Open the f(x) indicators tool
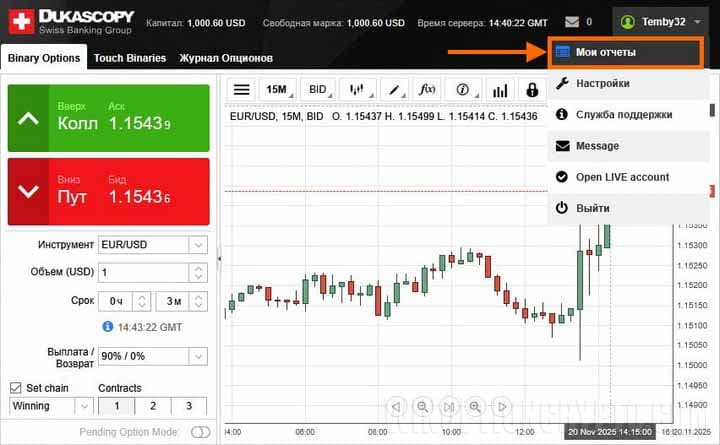The width and height of the screenshot is (720, 445). (427, 89)
